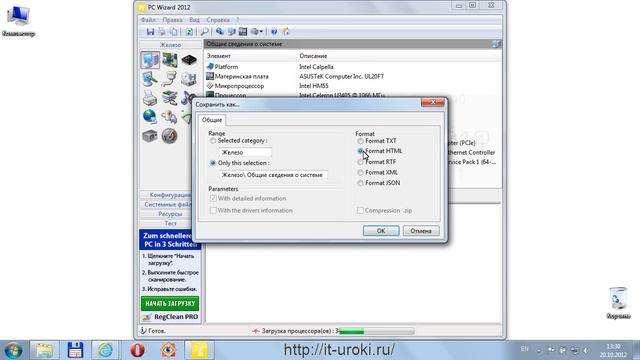Open the Вид menu
The width and height of the screenshot is (640, 360).
point(194,20)
